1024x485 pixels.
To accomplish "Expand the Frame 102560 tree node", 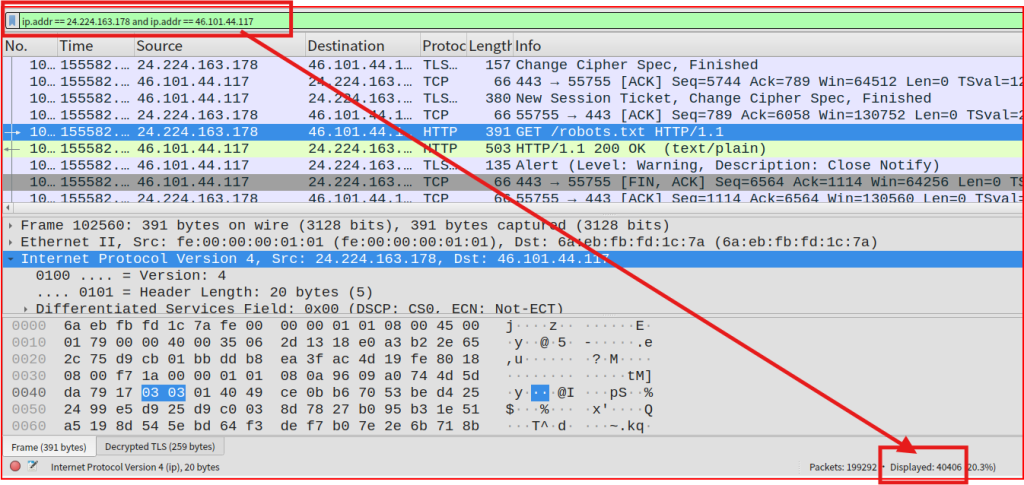I will pyautogui.click(x=11, y=225).
